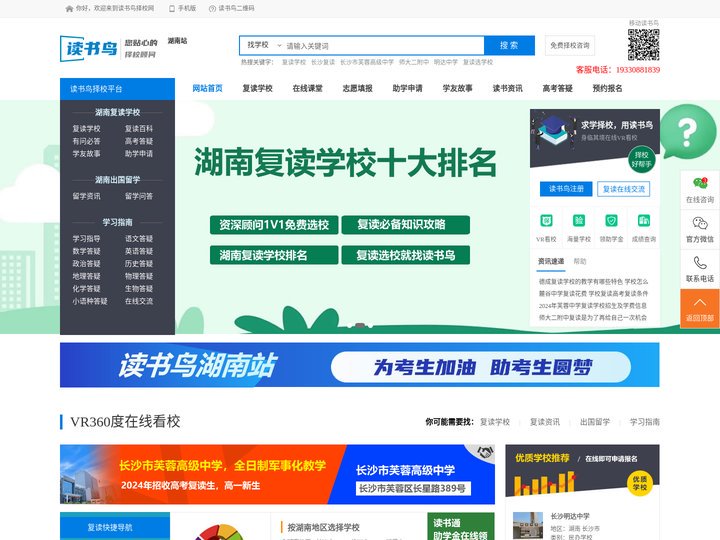The height and width of the screenshot is (540, 720).
Task: Click the 读书鸟注册 button
Action: tap(566, 189)
